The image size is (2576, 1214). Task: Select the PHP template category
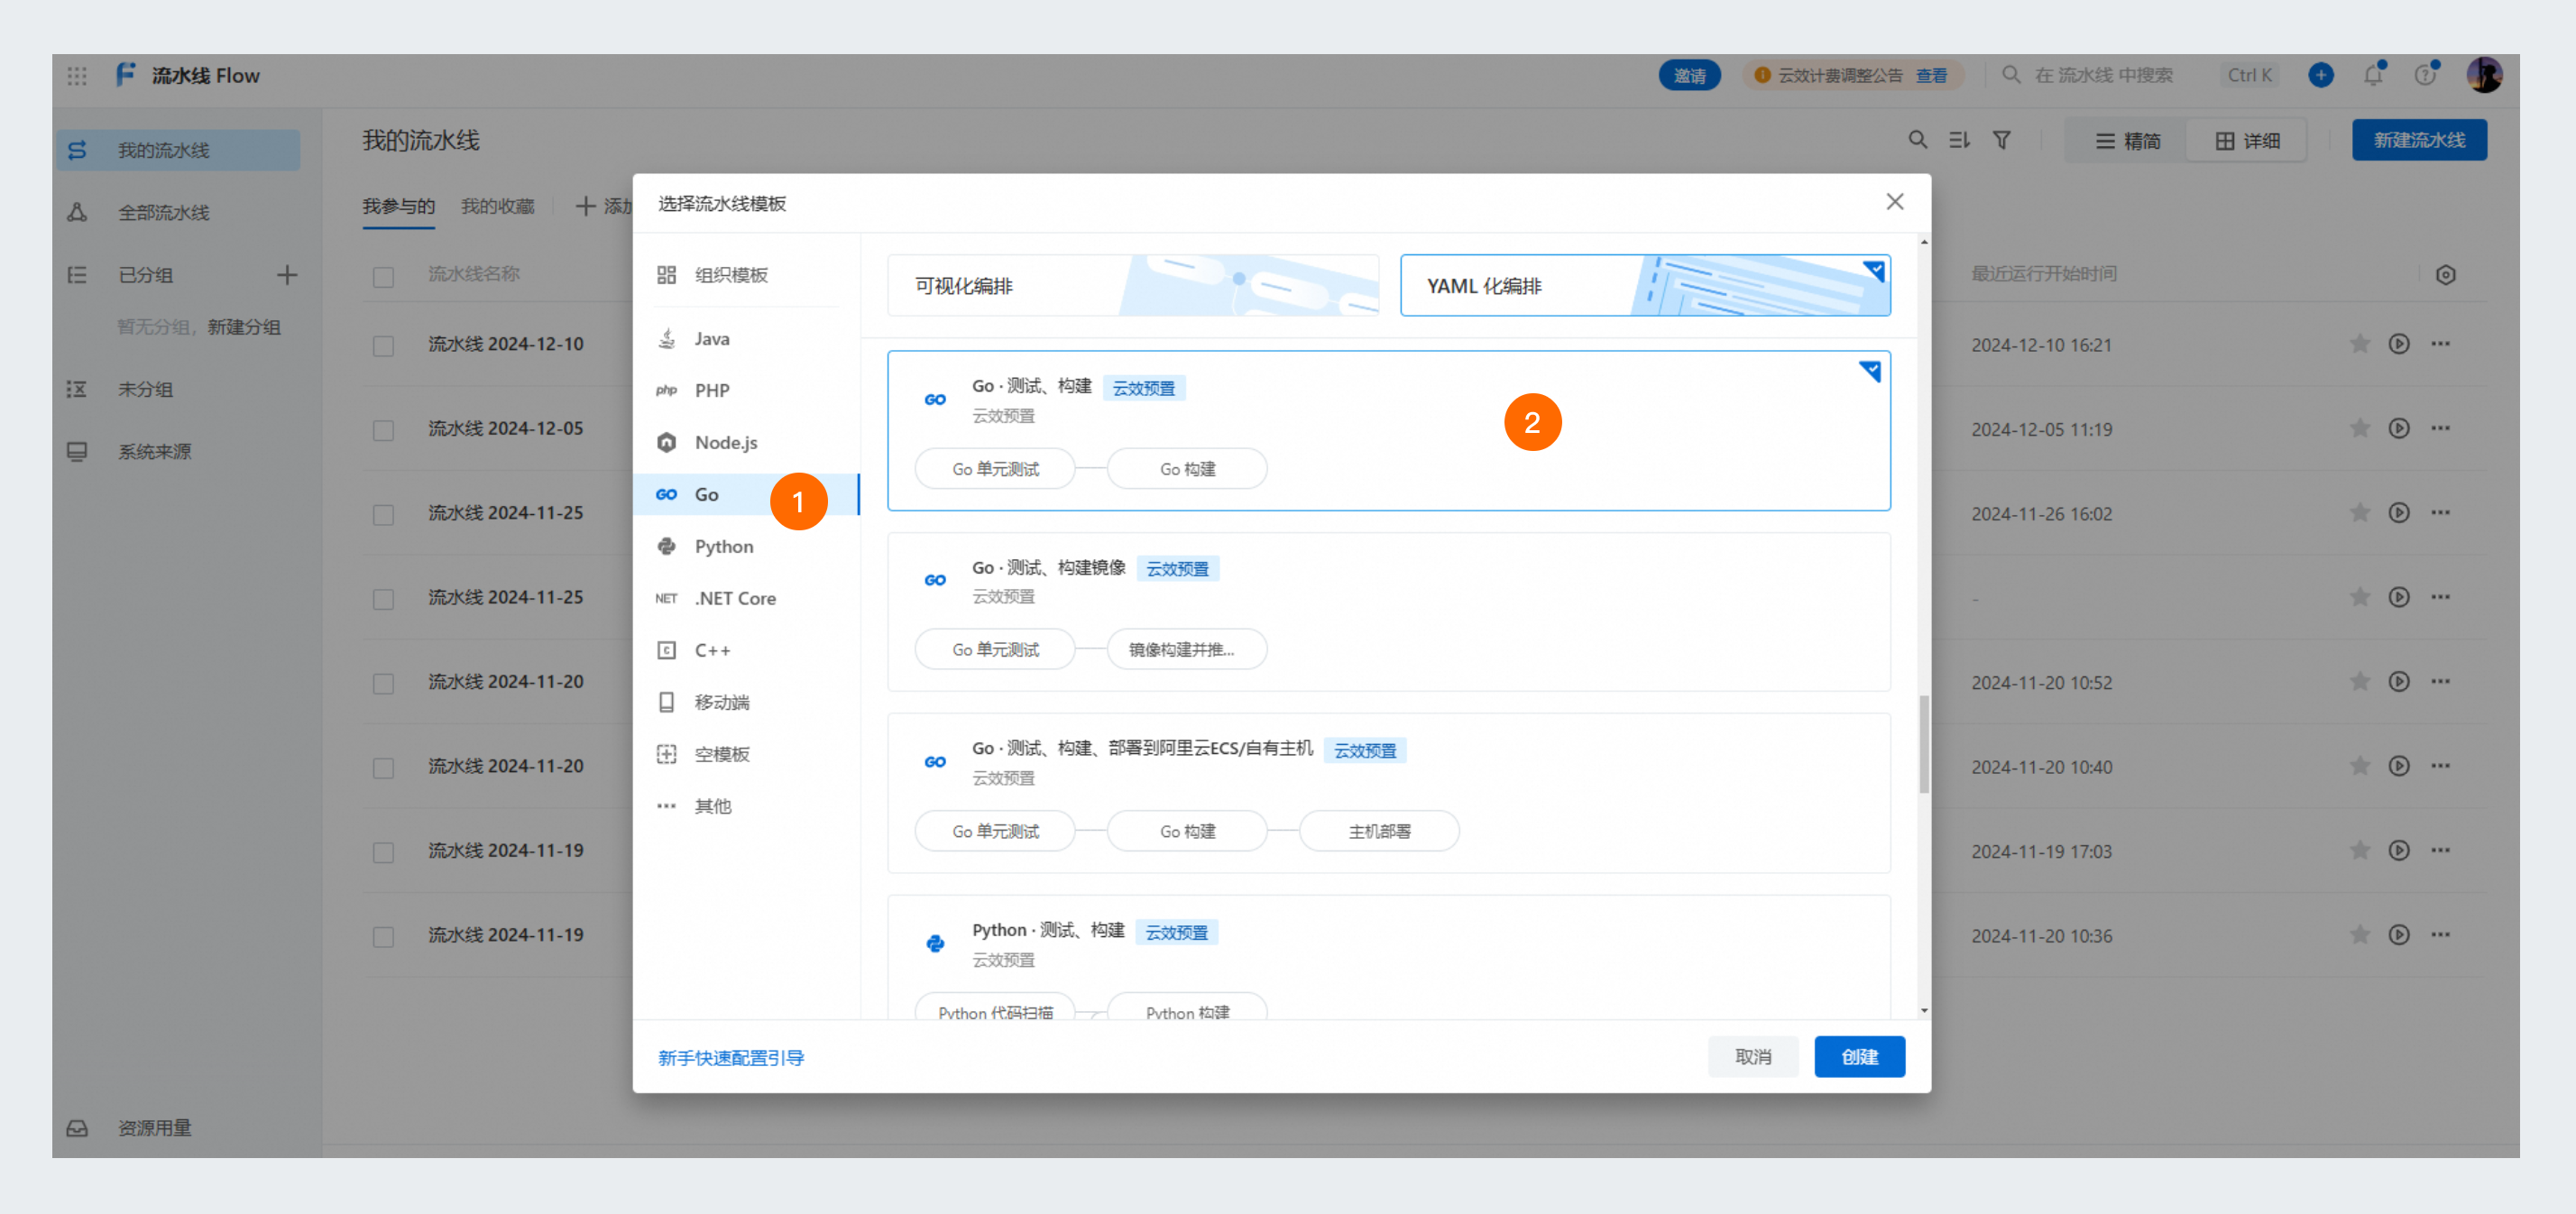coord(747,391)
